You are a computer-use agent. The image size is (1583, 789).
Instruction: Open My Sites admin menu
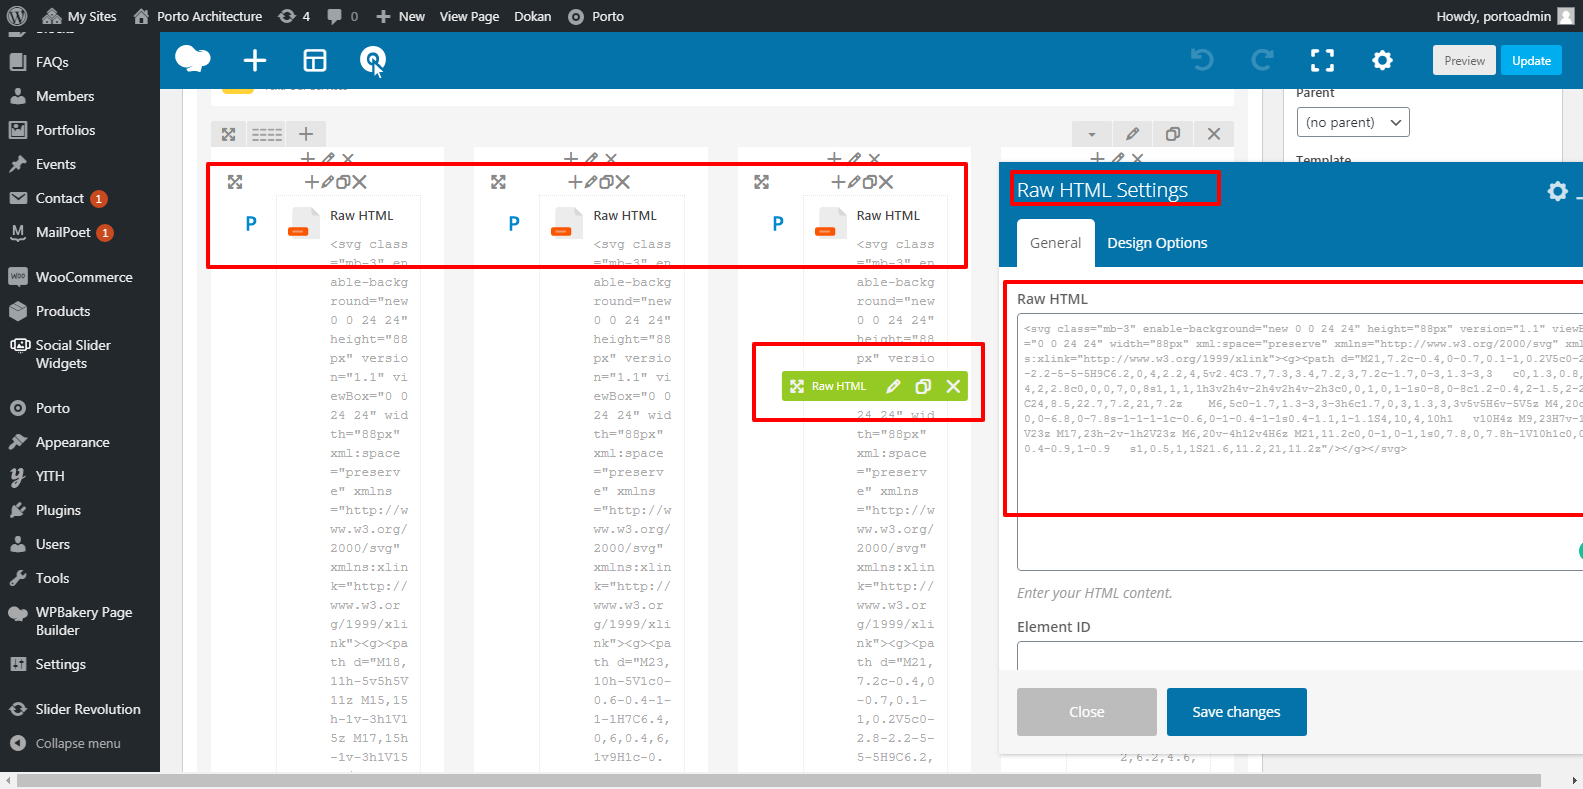[80, 16]
